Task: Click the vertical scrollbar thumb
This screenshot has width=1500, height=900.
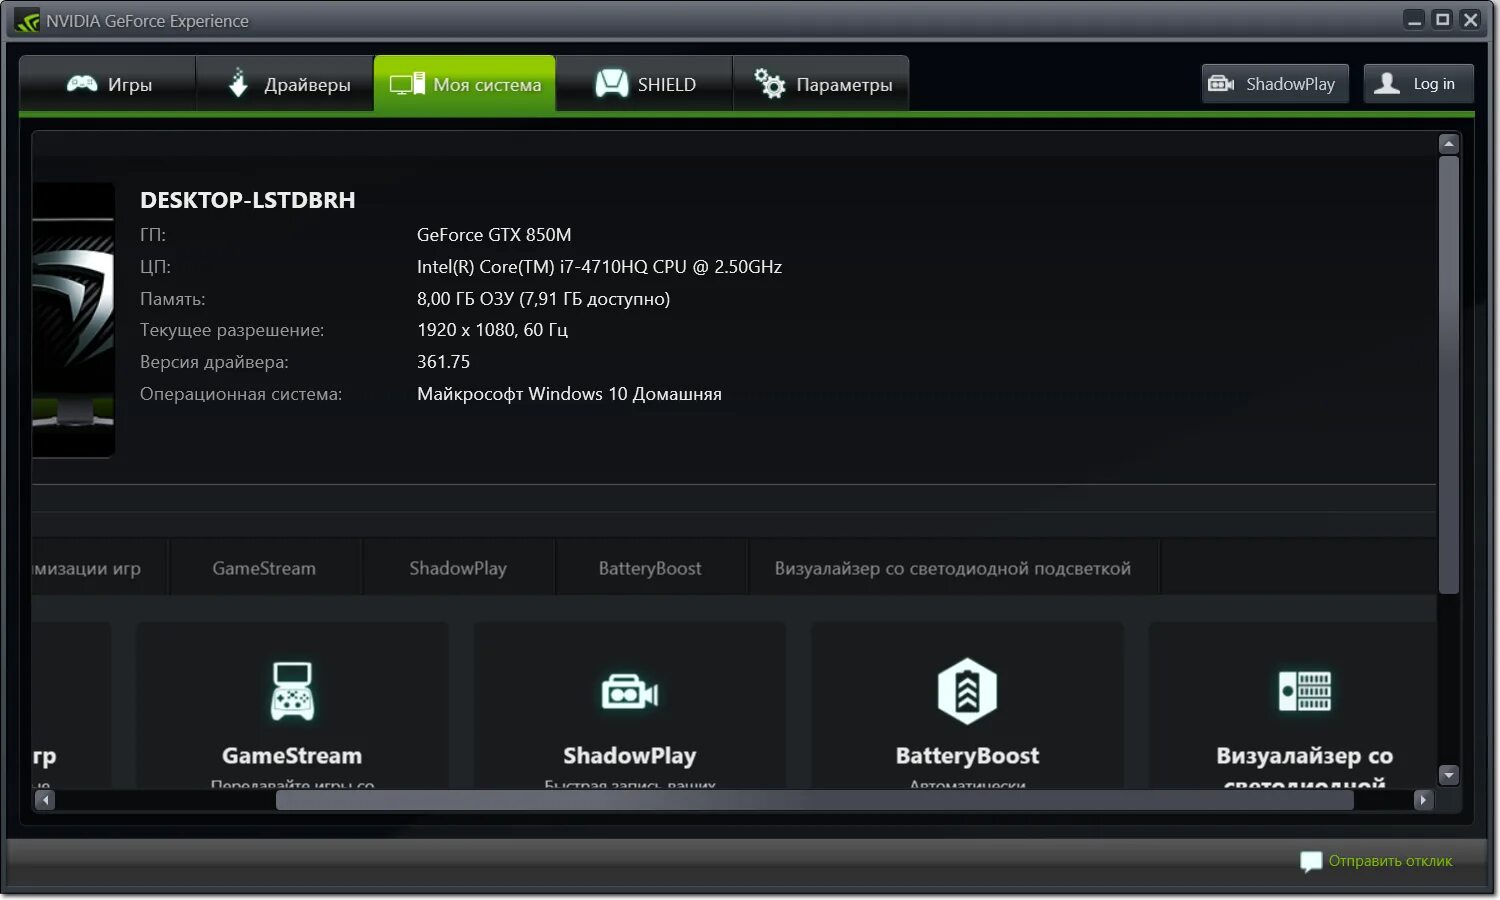Action: pyautogui.click(x=1448, y=375)
